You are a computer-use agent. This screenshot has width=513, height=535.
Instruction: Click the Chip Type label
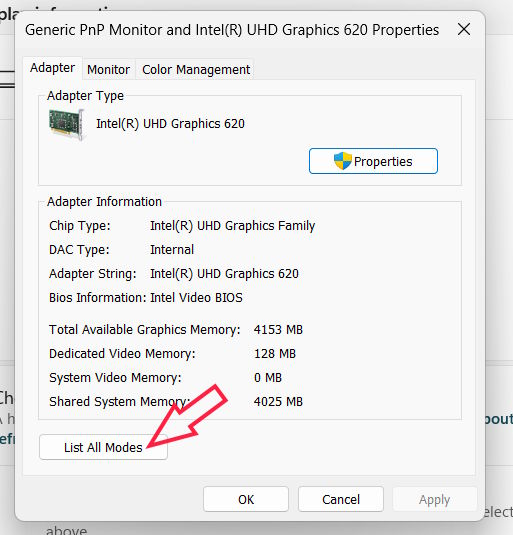(x=80, y=226)
